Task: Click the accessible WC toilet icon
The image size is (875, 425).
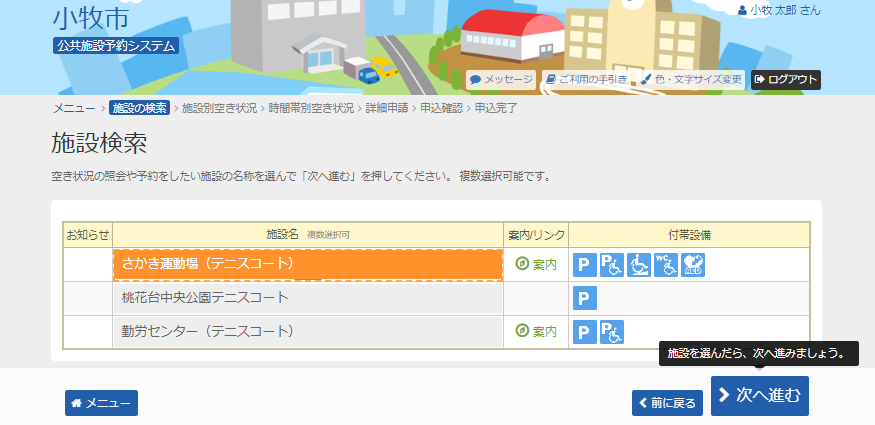Action: [666, 265]
